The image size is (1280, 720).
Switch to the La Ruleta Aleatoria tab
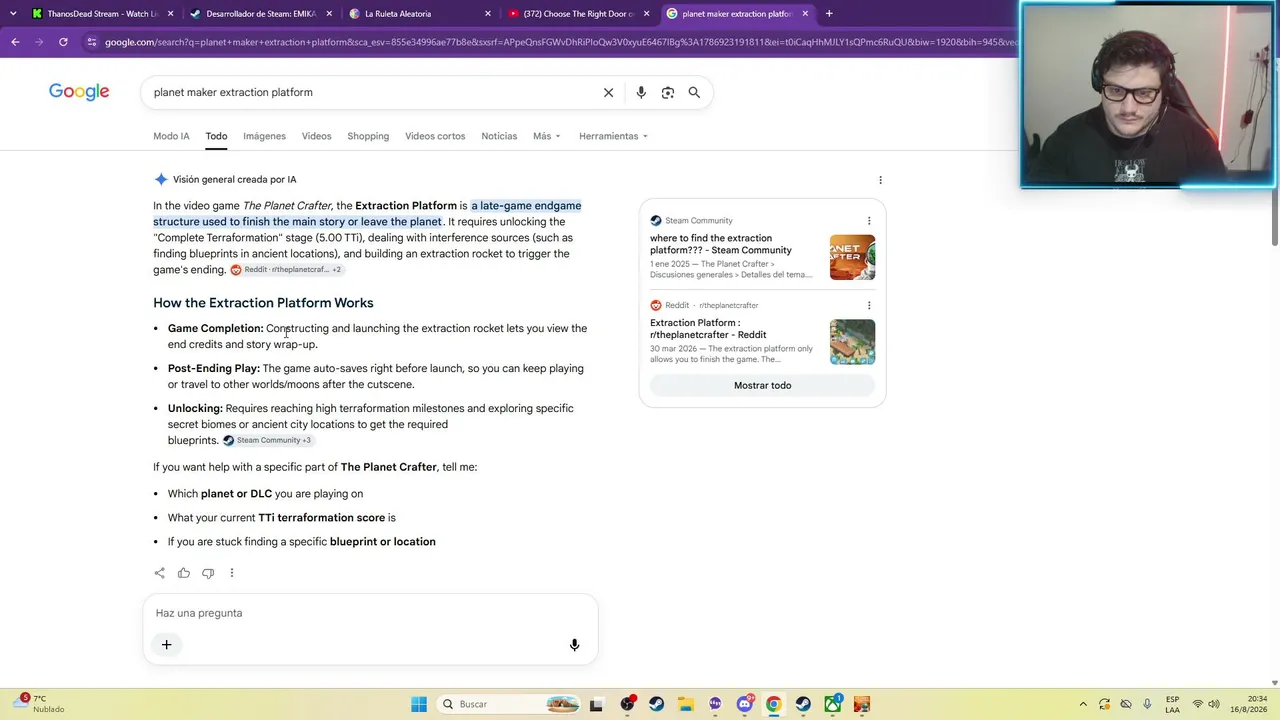pyautogui.click(x=420, y=14)
